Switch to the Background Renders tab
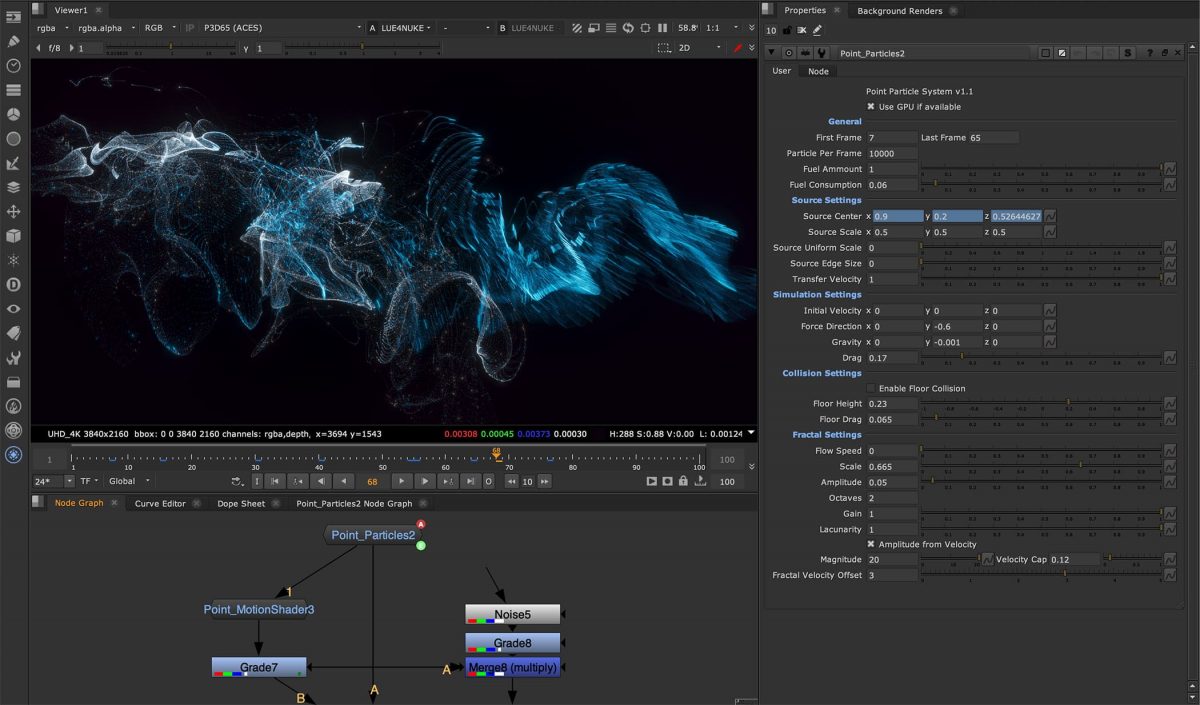Image resolution: width=1200 pixels, height=705 pixels. click(899, 10)
